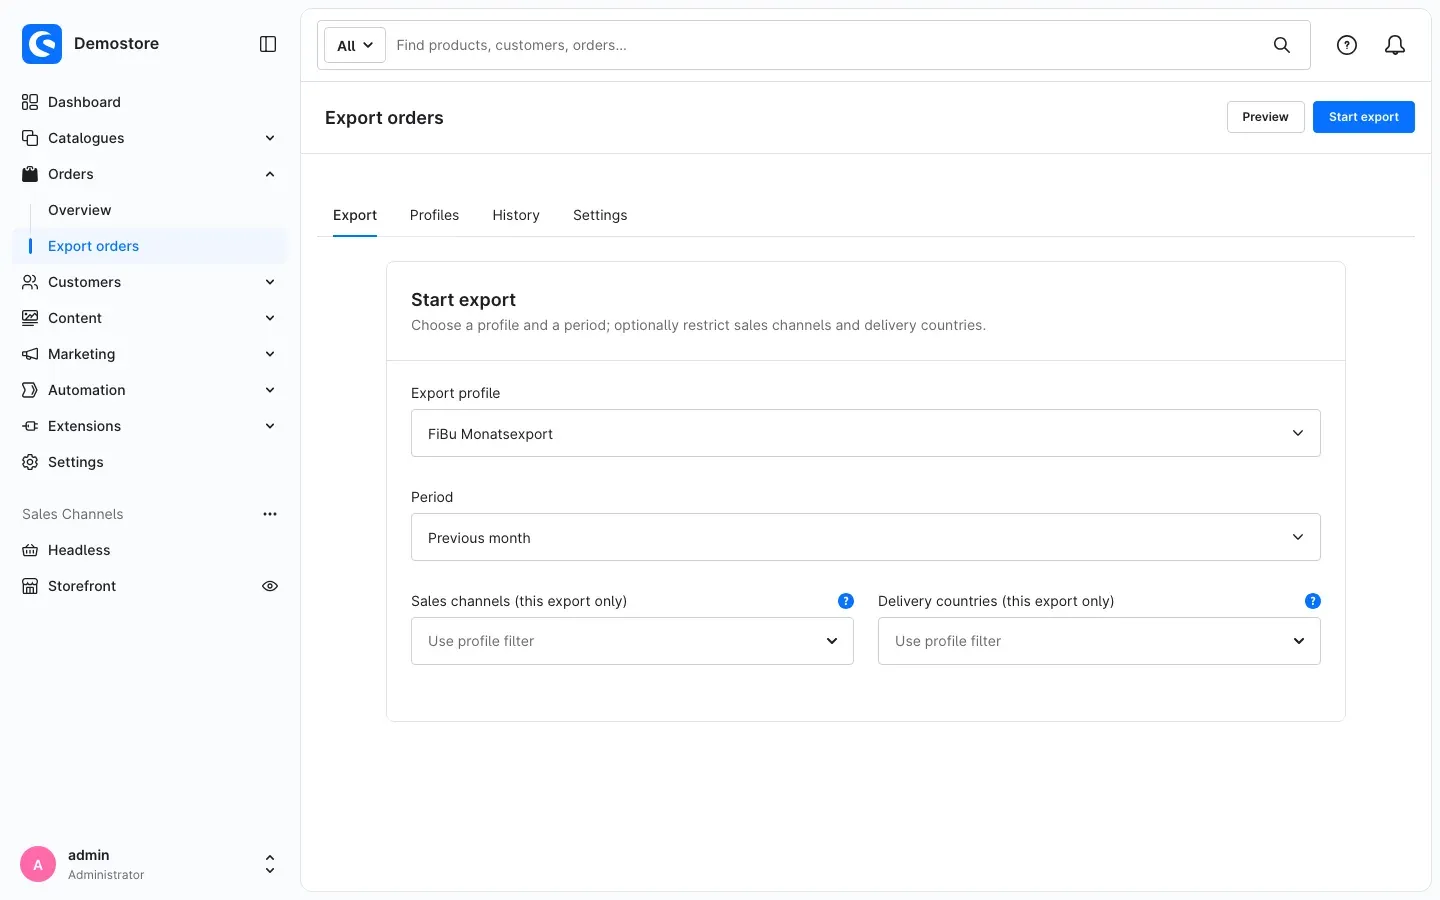Click the Content icon in sidebar
The width and height of the screenshot is (1440, 900).
30,318
